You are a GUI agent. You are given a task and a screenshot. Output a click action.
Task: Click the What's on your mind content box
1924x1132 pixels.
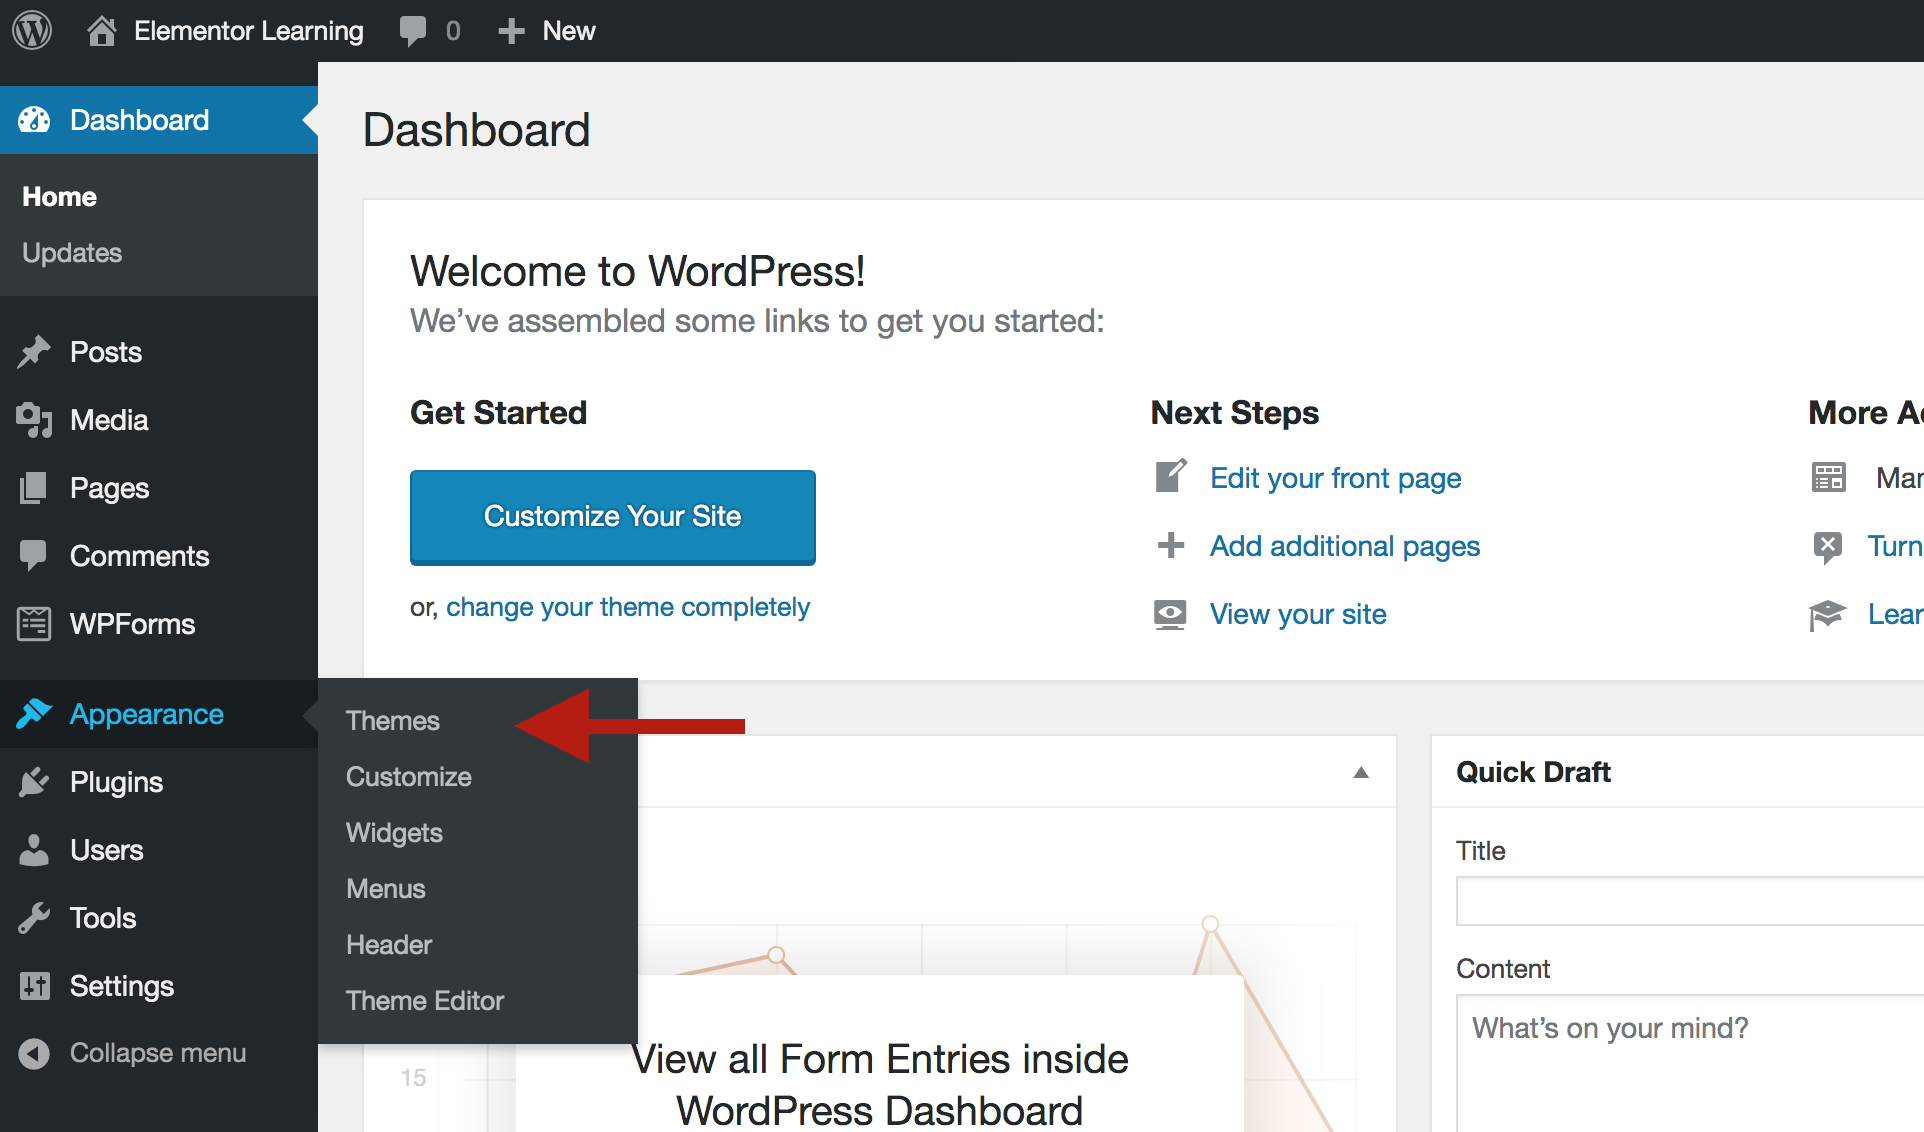click(1688, 1060)
